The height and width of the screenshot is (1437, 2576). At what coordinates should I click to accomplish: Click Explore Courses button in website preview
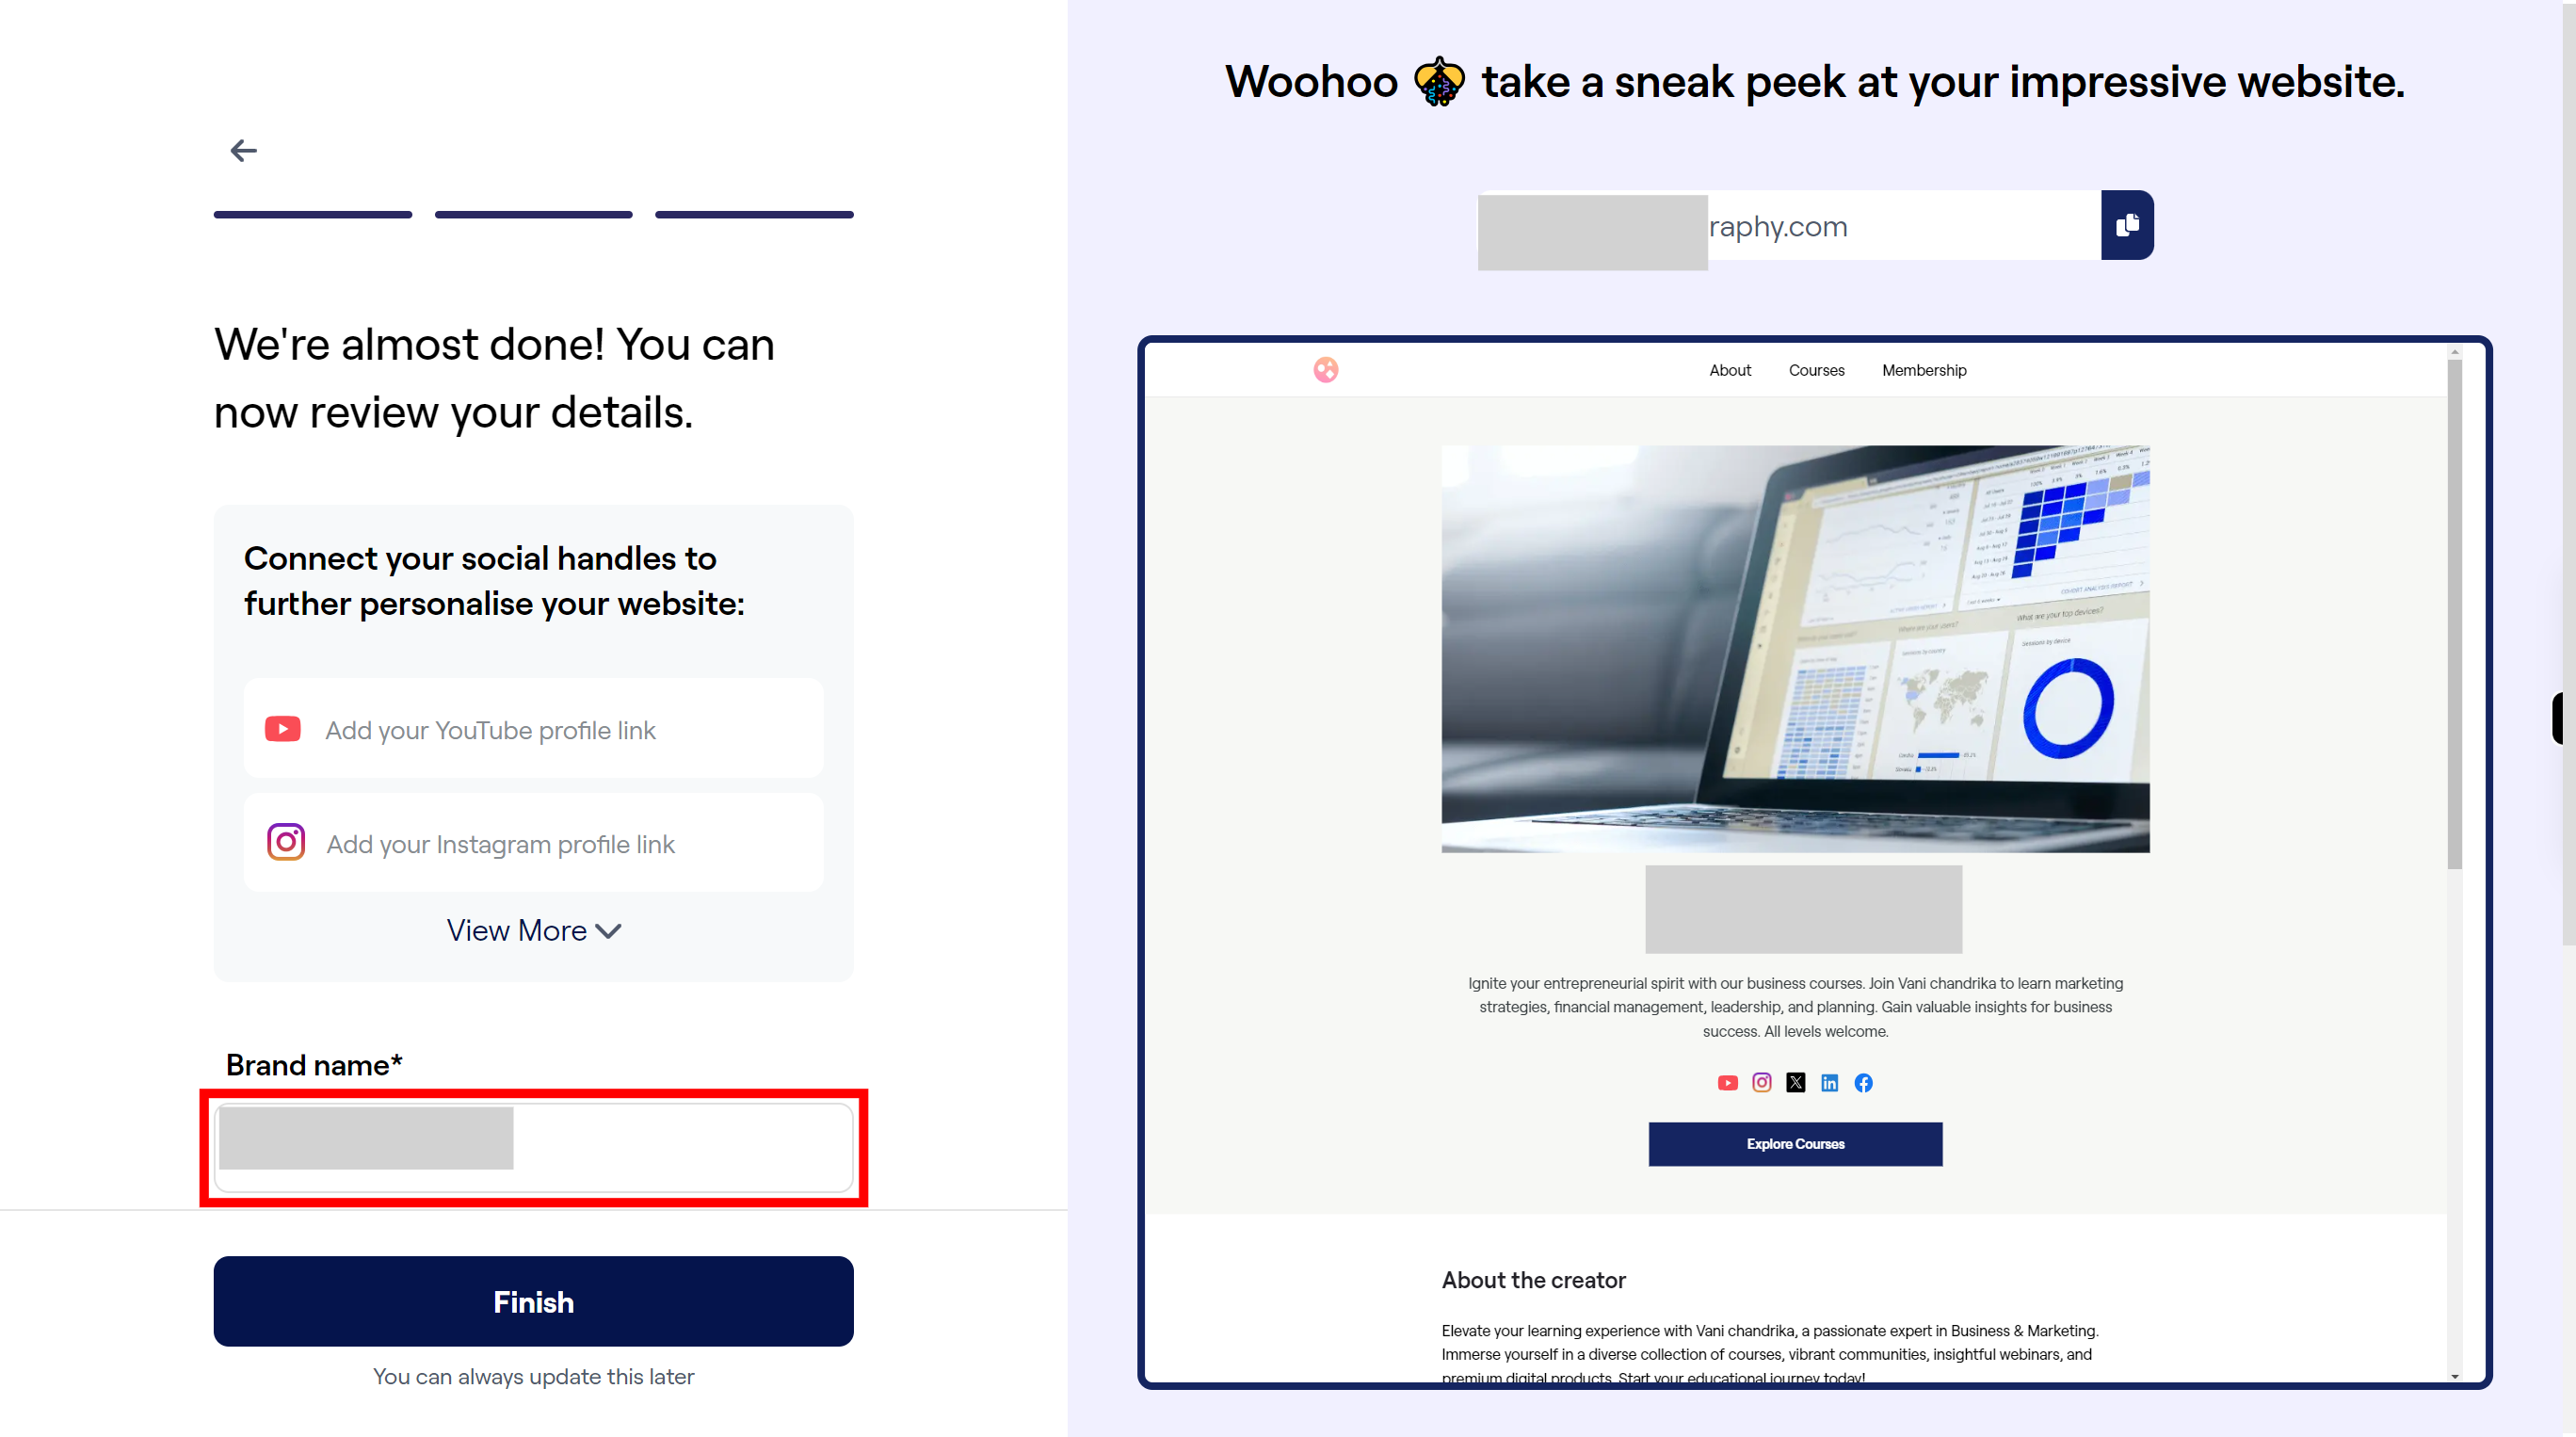coord(1795,1143)
